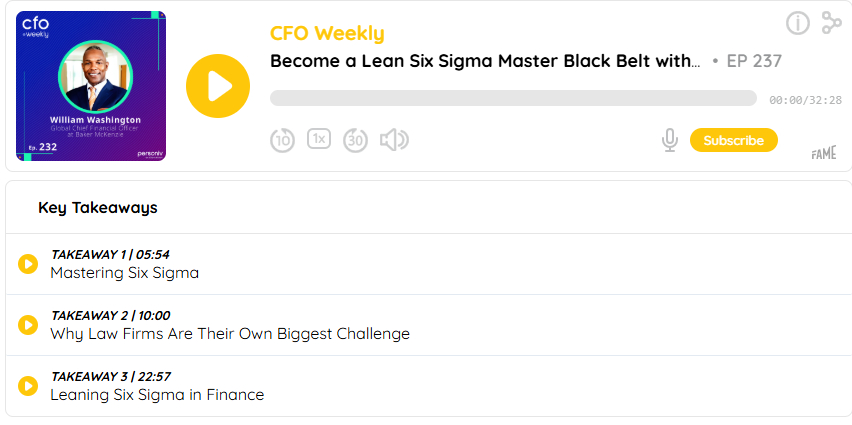
Task: Play Takeaway 3 at 22:57
Action: pos(28,386)
